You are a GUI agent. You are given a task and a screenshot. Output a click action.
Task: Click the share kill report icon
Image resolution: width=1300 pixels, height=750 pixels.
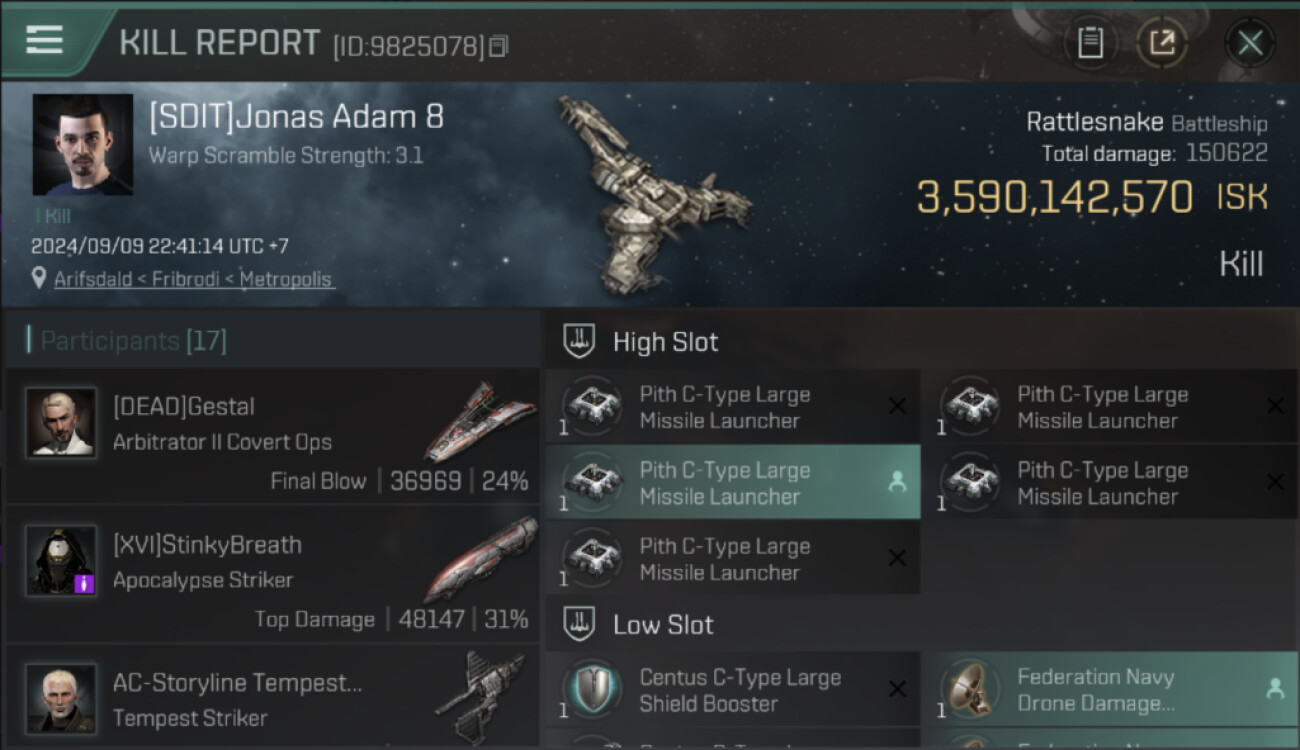tap(1162, 43)
